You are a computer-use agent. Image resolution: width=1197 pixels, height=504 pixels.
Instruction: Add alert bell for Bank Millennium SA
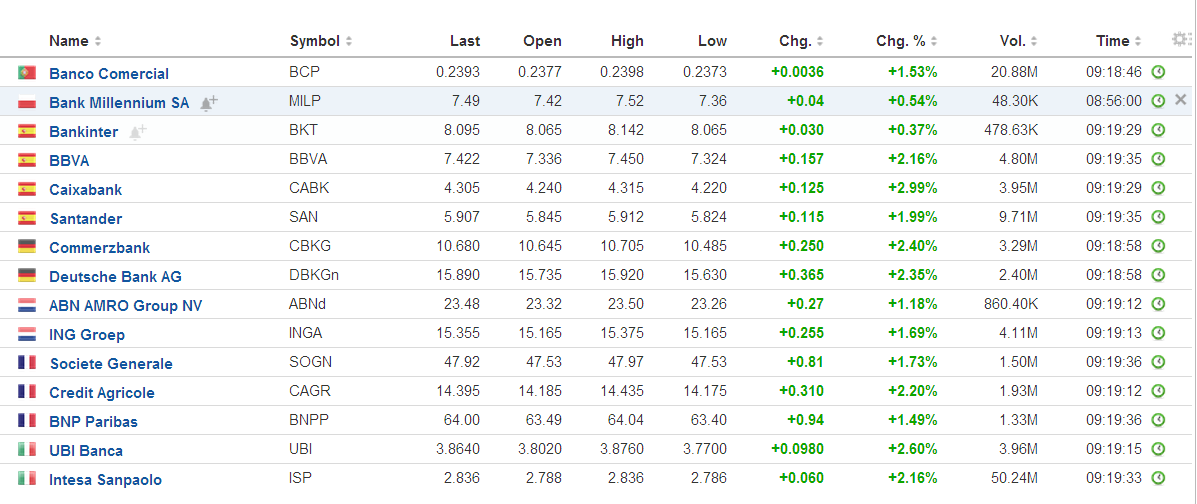click(x=208, y=103)
